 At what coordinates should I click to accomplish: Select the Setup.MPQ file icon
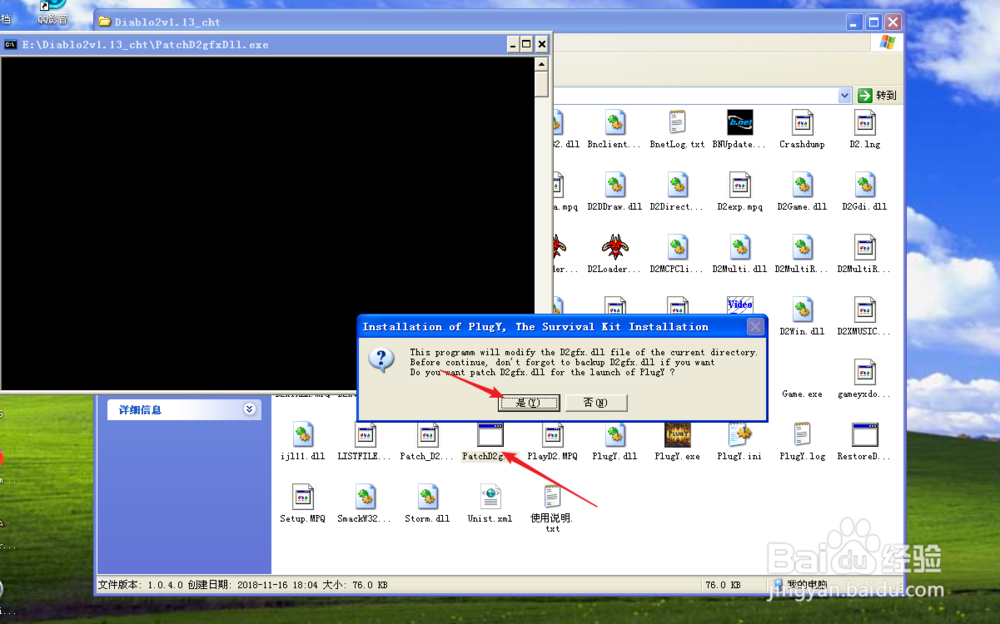(x=303, y=497)
